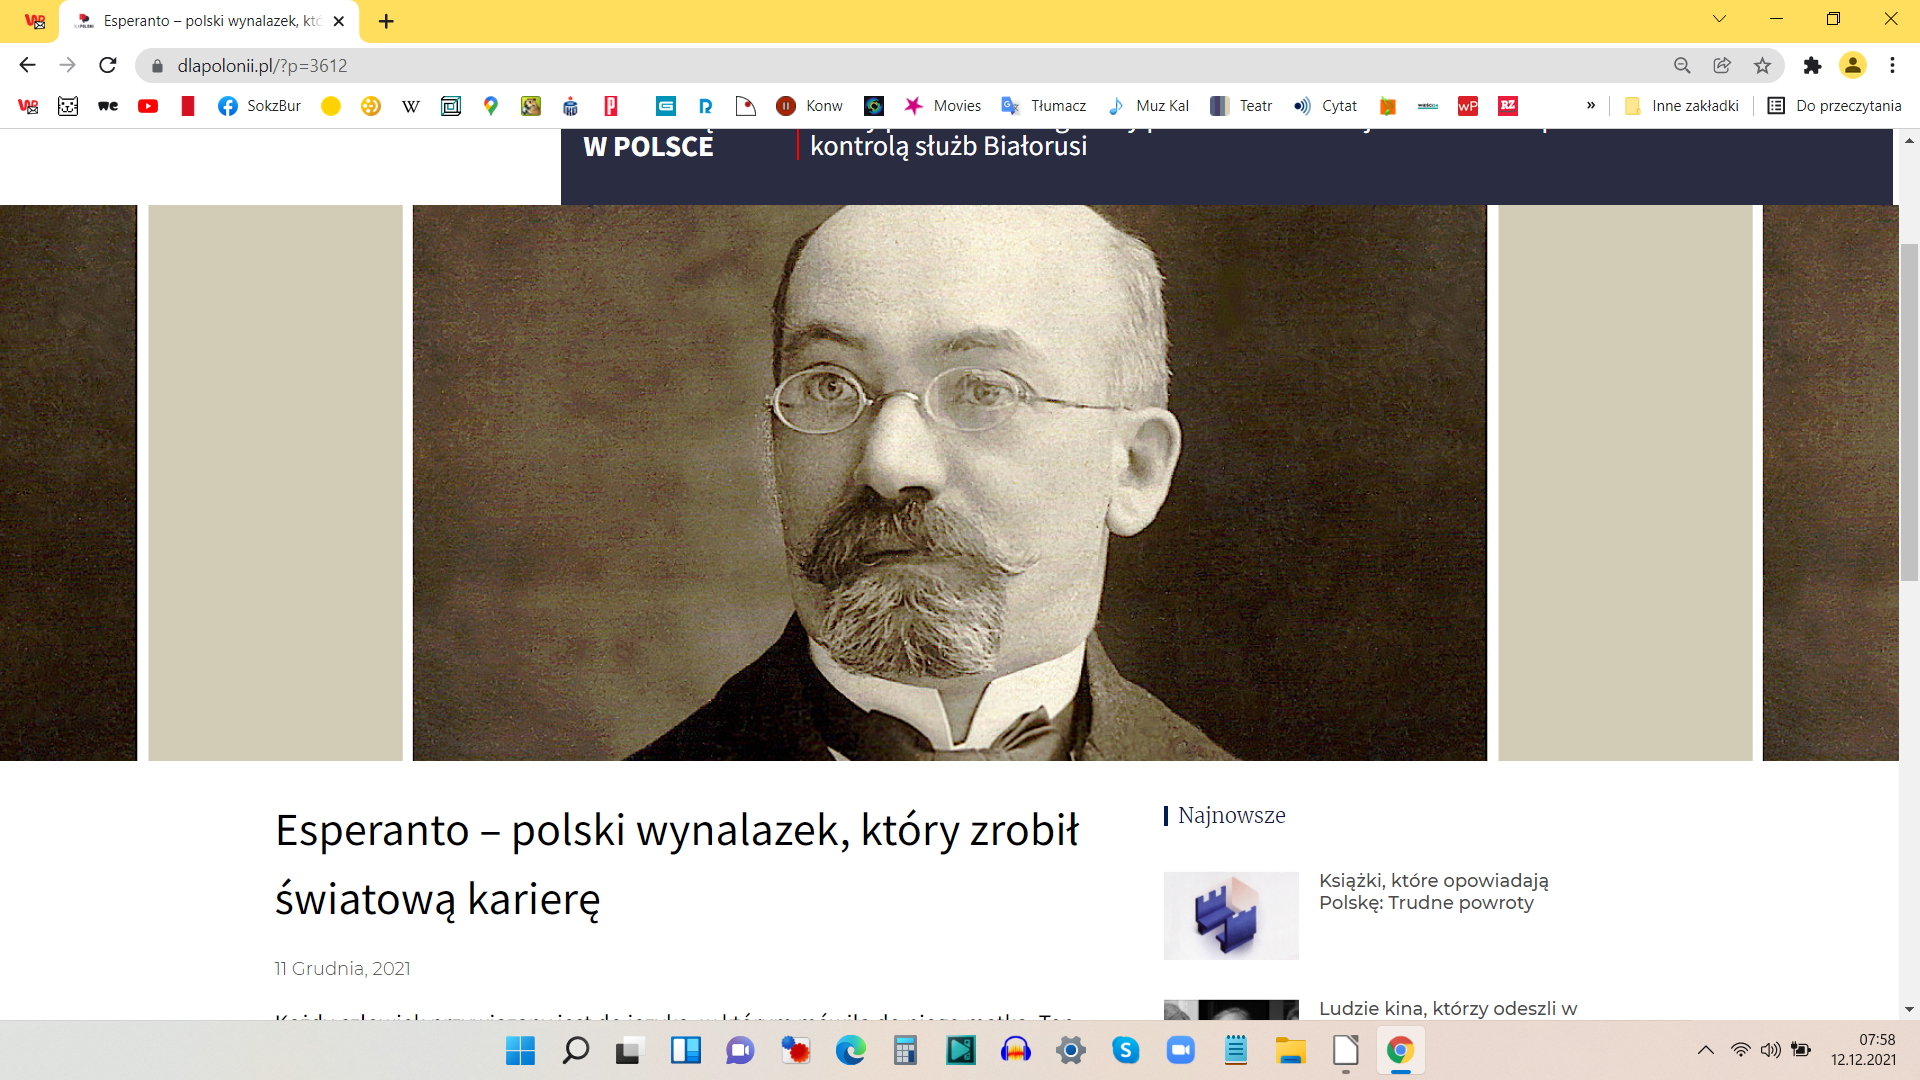
Task: Reload the page with the refresh icon
Action: (108, 65)
